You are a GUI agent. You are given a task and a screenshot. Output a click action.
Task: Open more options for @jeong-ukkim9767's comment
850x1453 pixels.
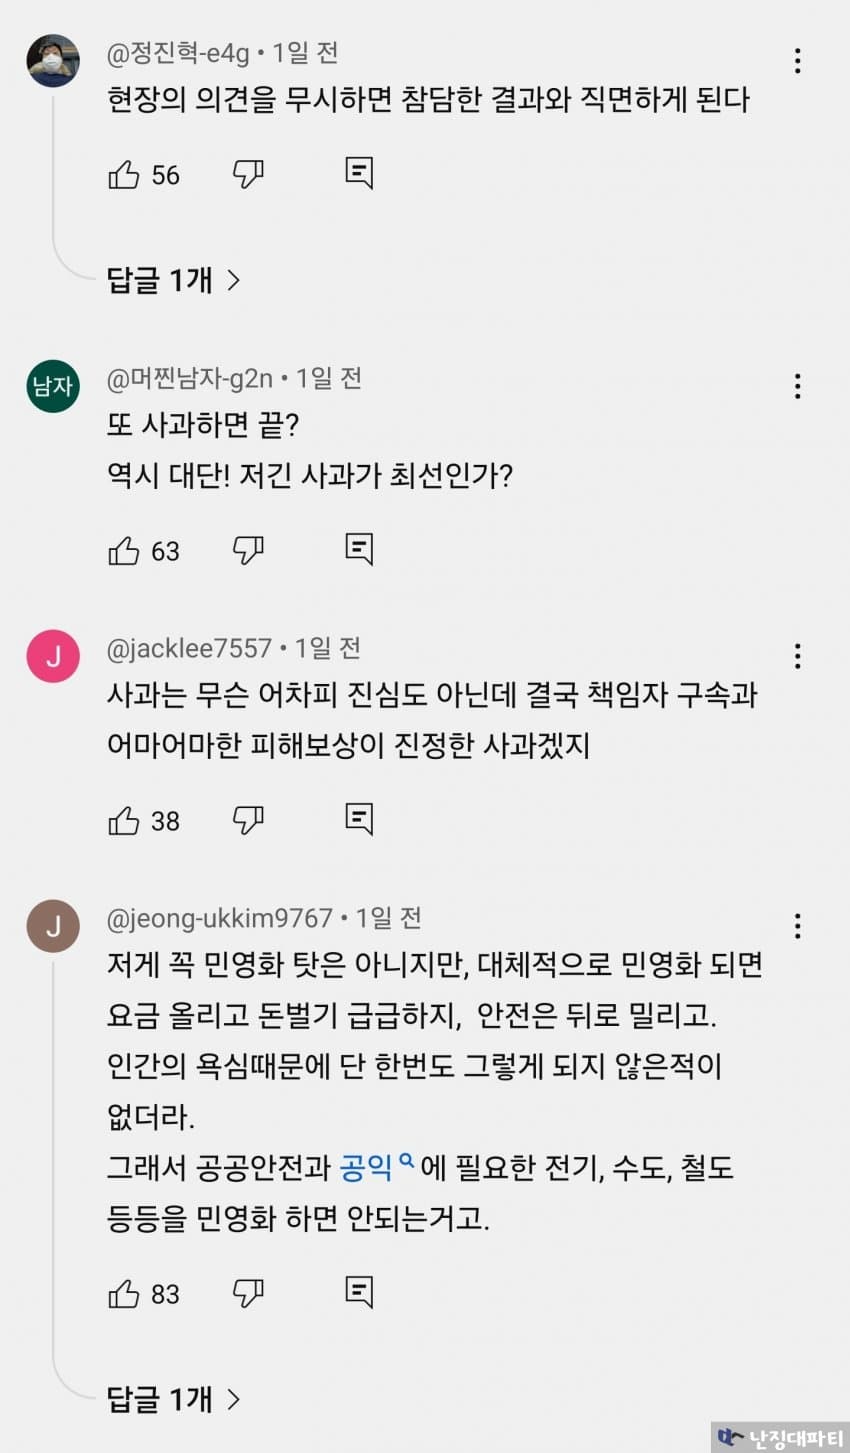click(x=797, y=926)
